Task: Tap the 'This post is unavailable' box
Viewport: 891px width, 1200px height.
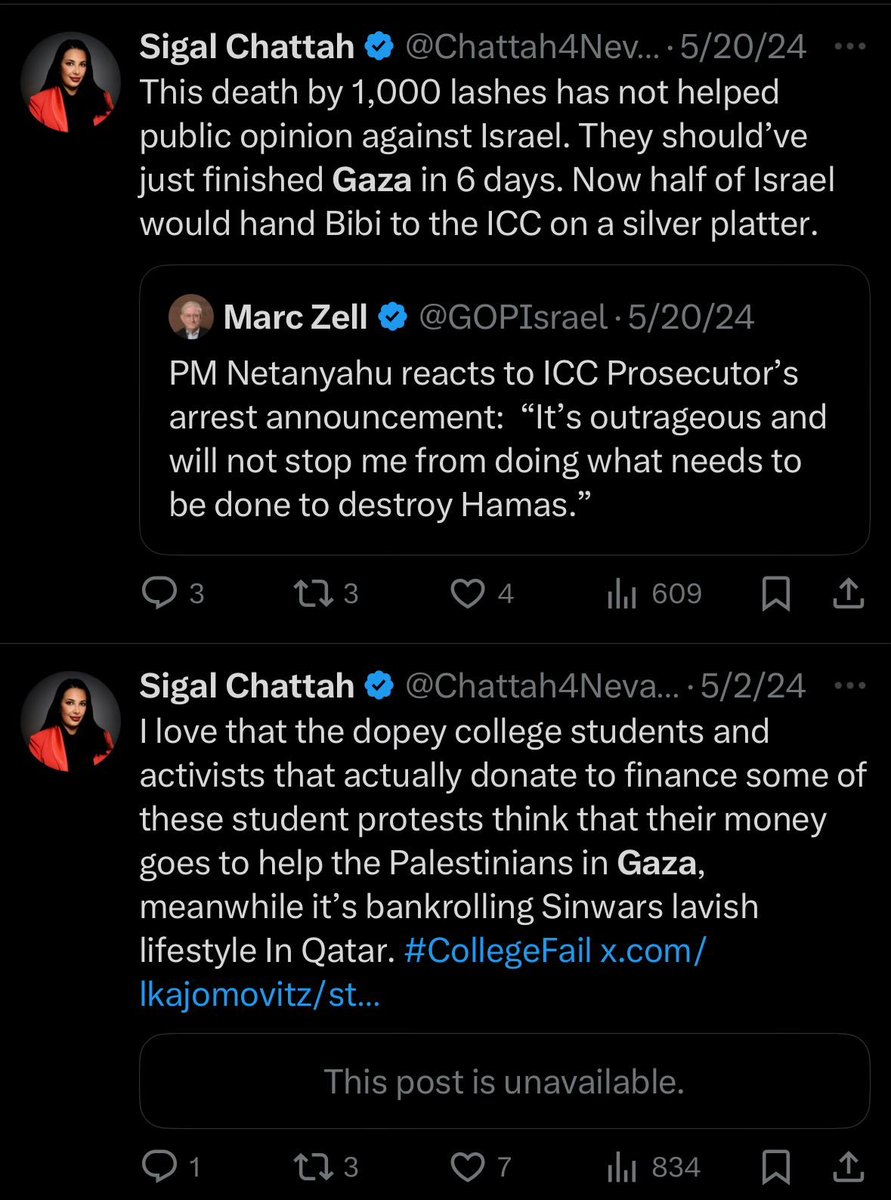Action: (x=504, y=1081)
